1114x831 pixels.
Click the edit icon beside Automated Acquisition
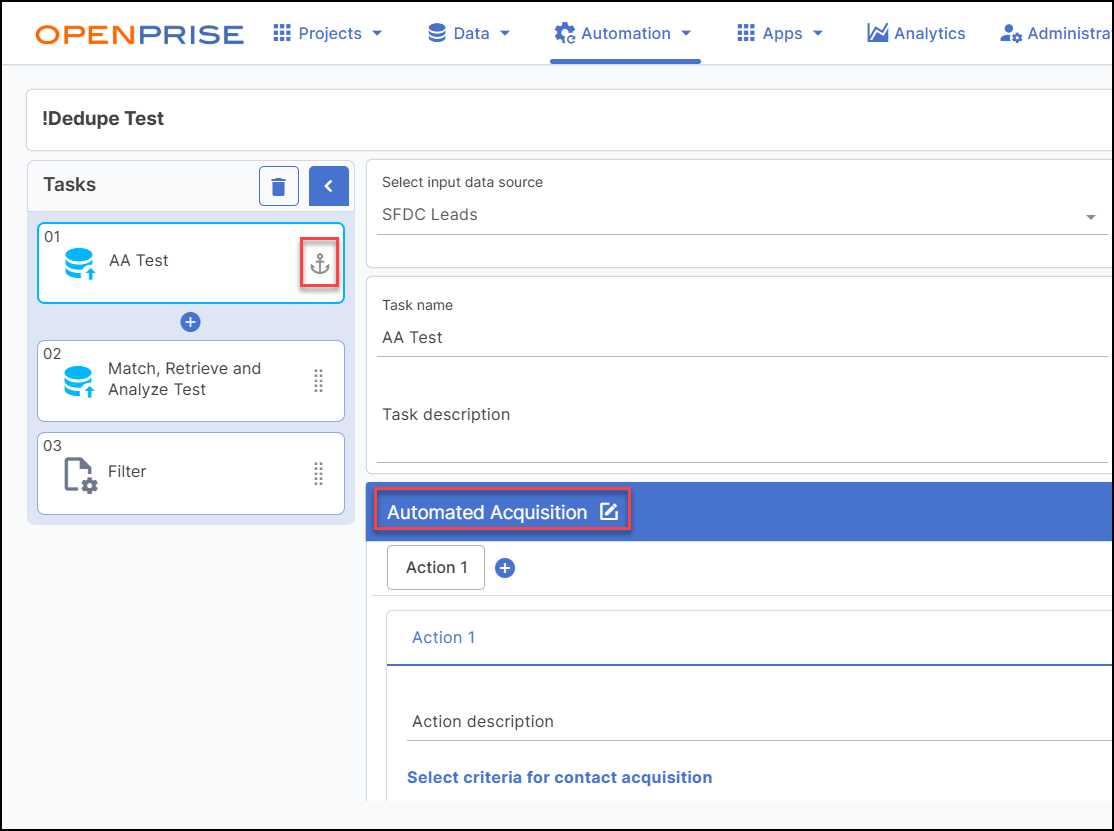point(609,512)
